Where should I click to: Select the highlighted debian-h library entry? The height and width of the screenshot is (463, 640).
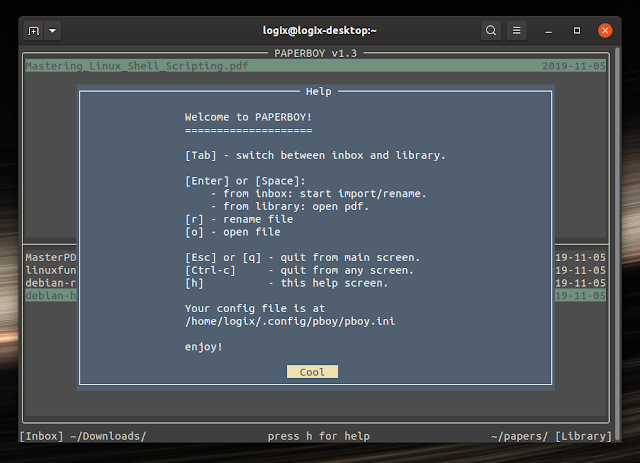tap(51, 295)
